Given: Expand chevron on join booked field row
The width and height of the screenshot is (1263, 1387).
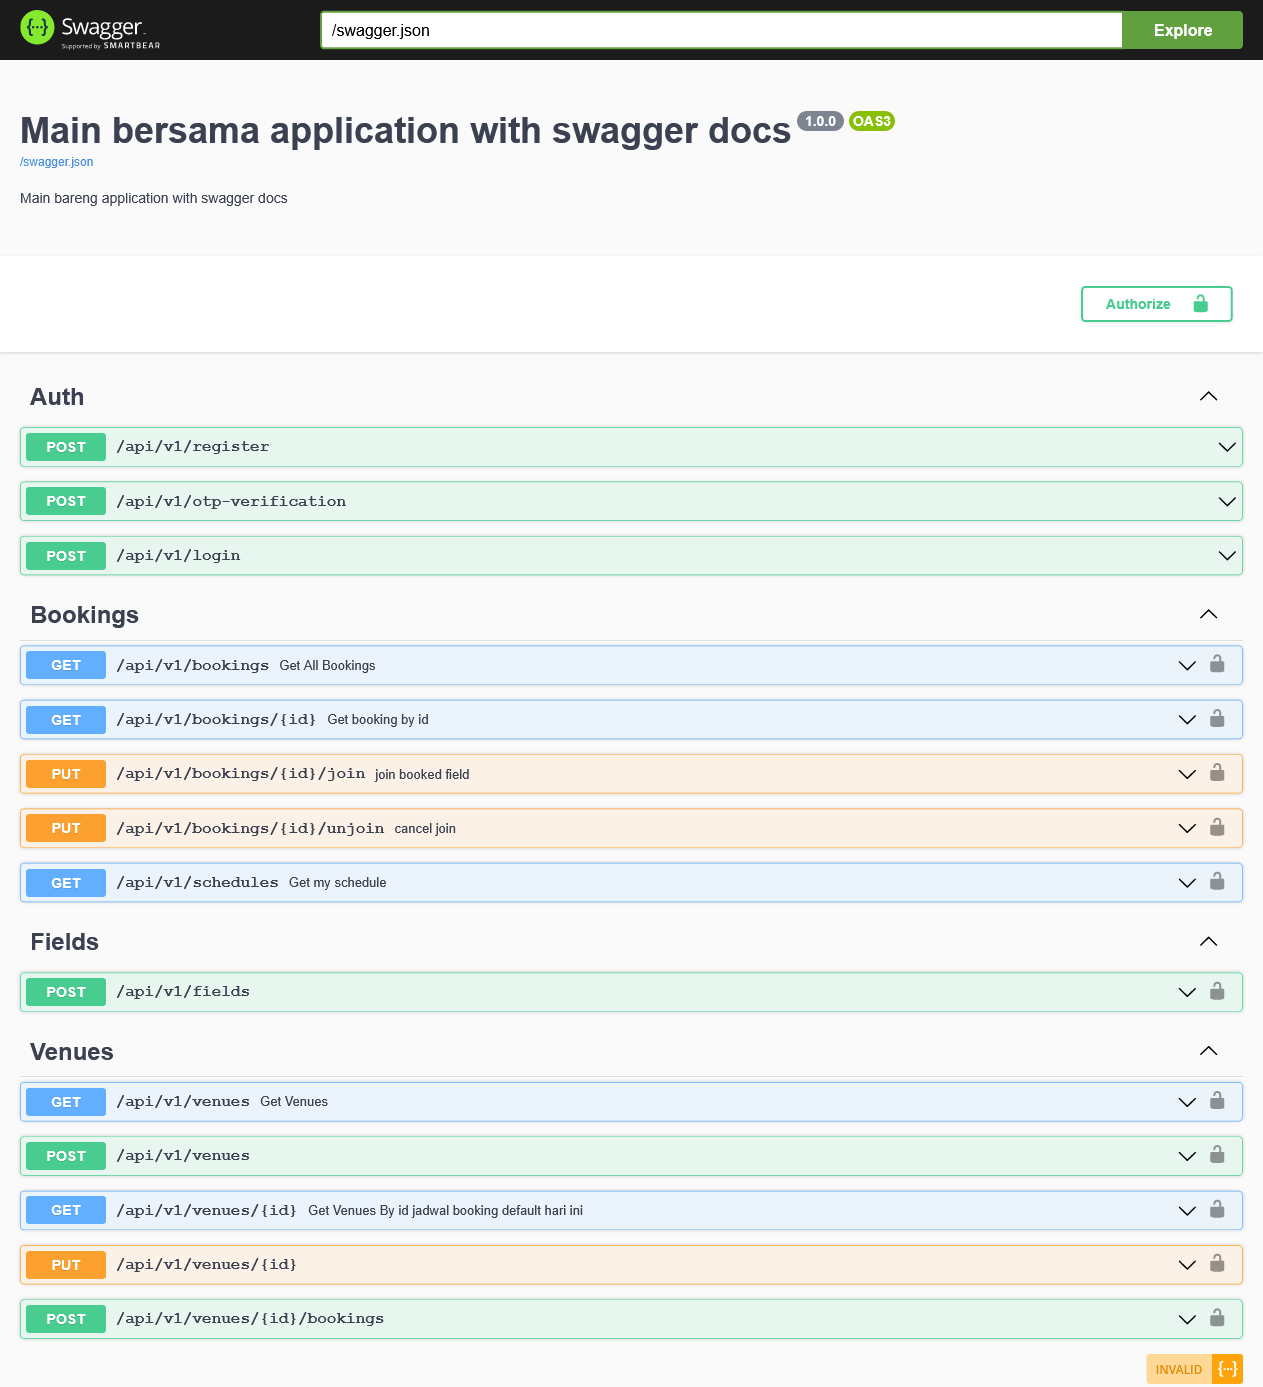Looking at the screenshot, I should (x=1187, y=774).
